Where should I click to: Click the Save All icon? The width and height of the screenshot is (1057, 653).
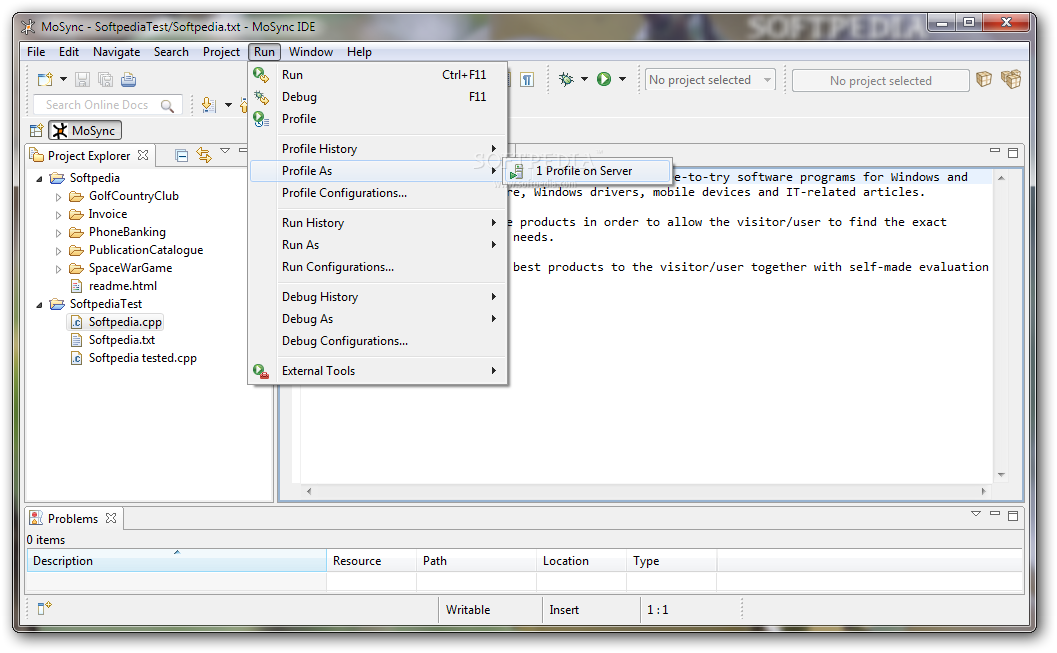click(105, 80)
